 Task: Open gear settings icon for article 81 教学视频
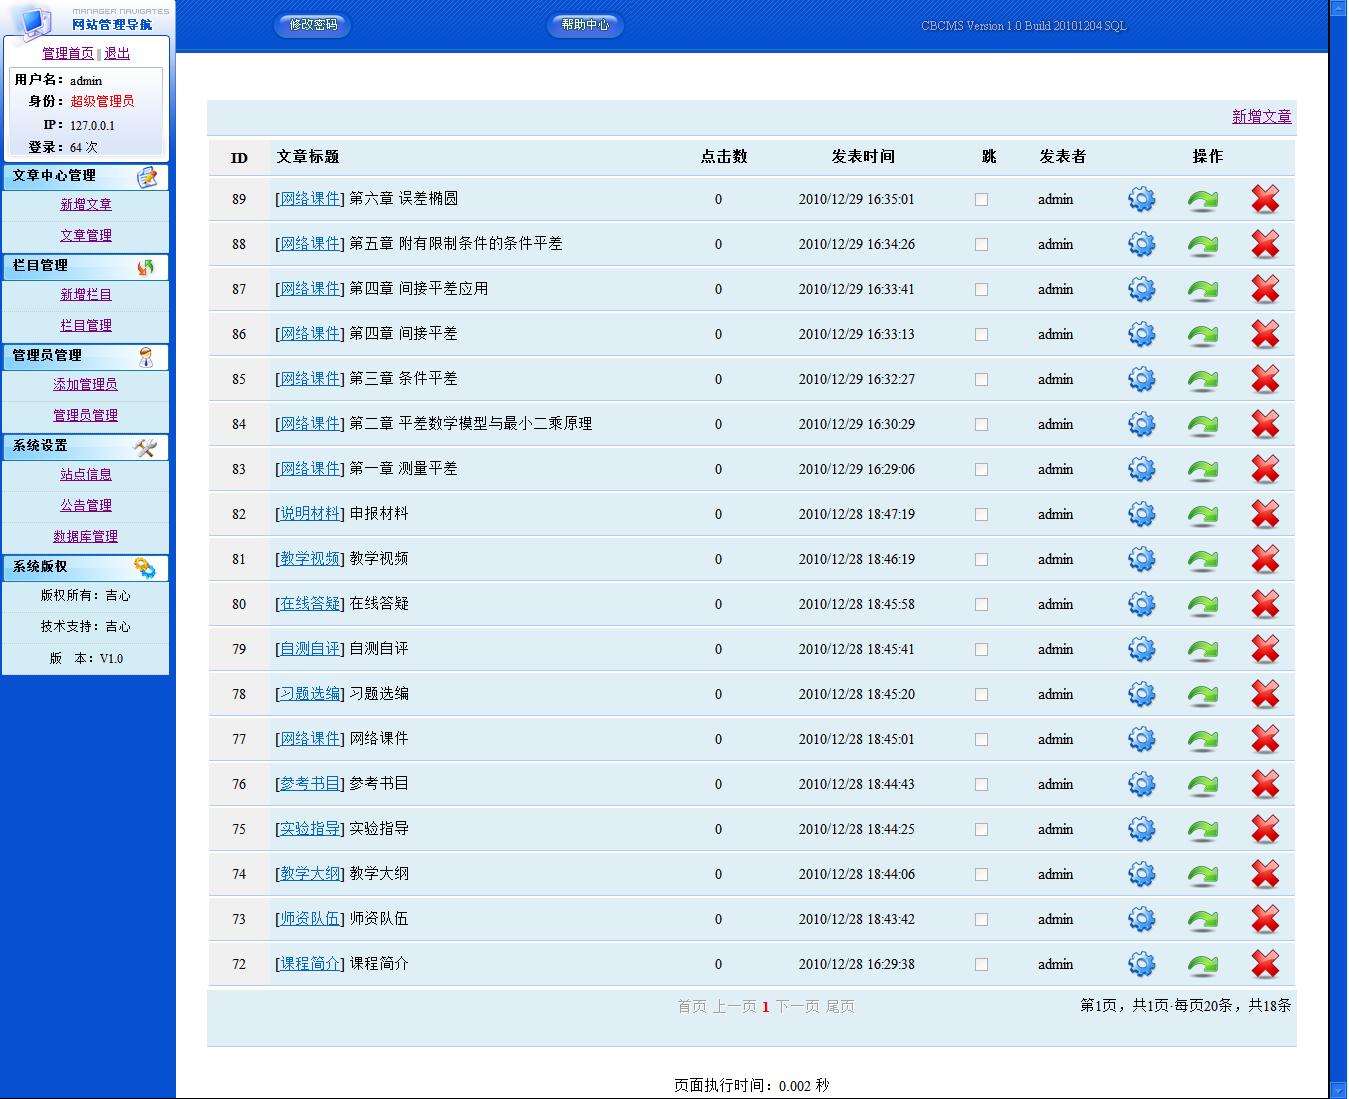click(x=1141, y=559)
